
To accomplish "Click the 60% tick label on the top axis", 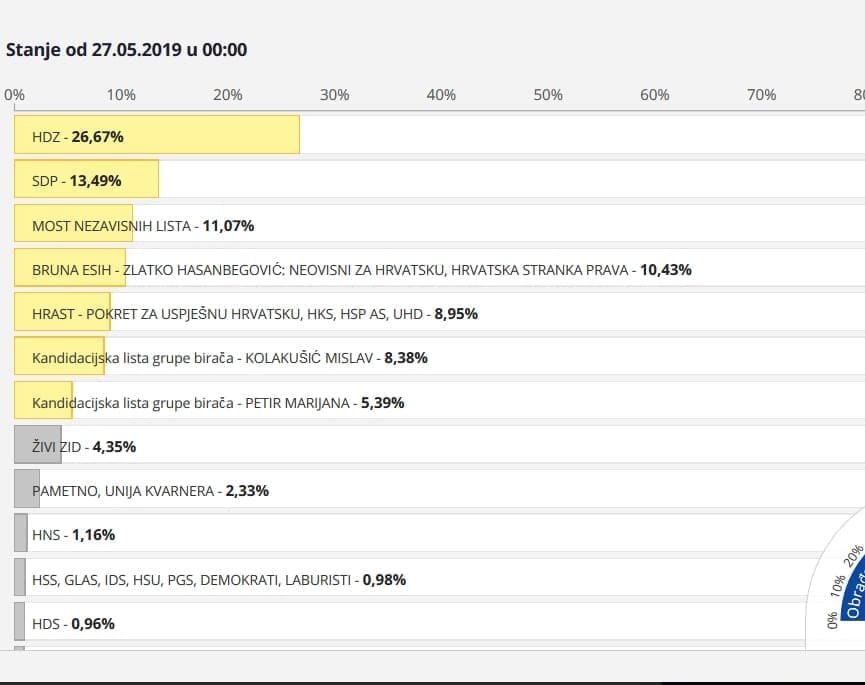I will 655,95.
